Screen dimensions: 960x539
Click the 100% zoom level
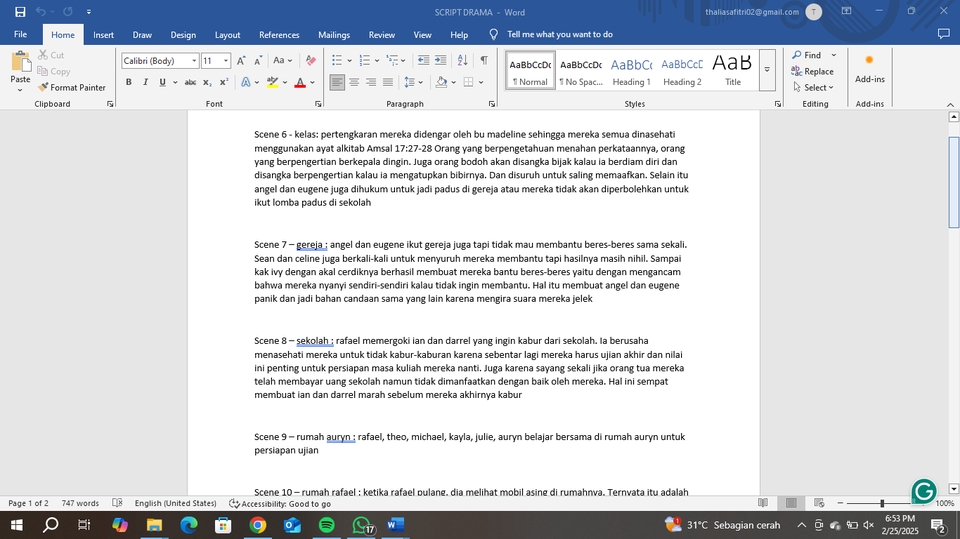coord(945,503)
